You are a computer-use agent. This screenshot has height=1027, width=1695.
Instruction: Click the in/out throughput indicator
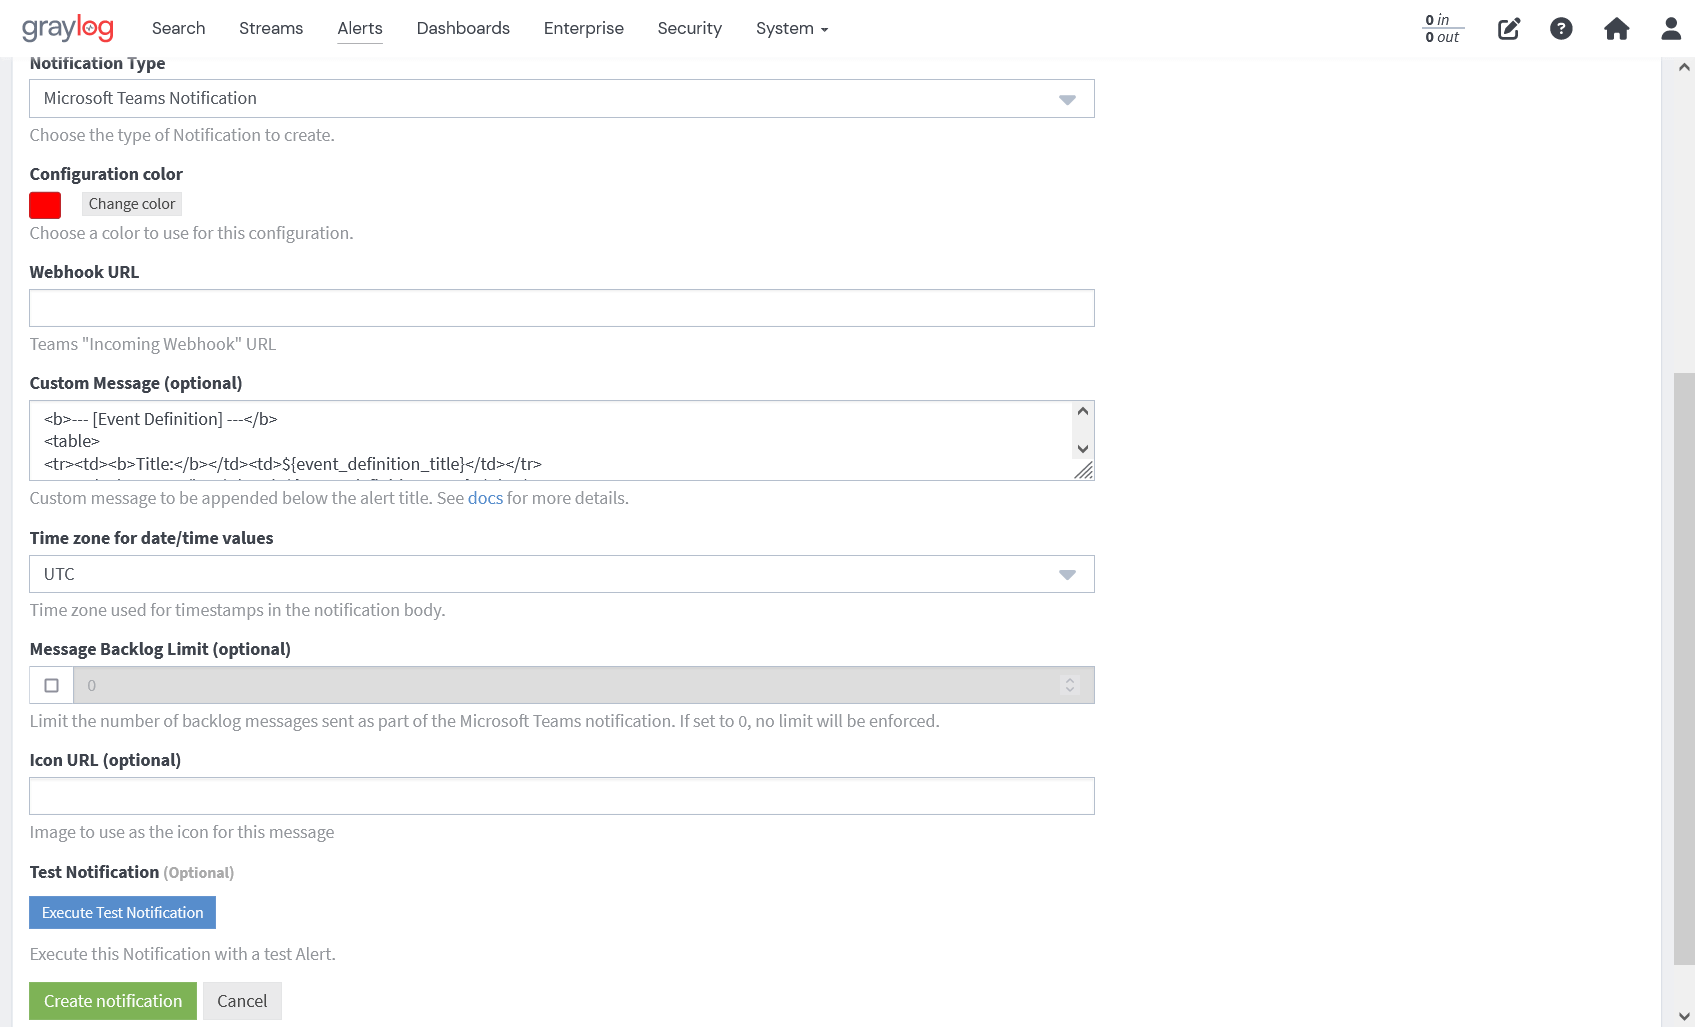[x=1442, y=29]
